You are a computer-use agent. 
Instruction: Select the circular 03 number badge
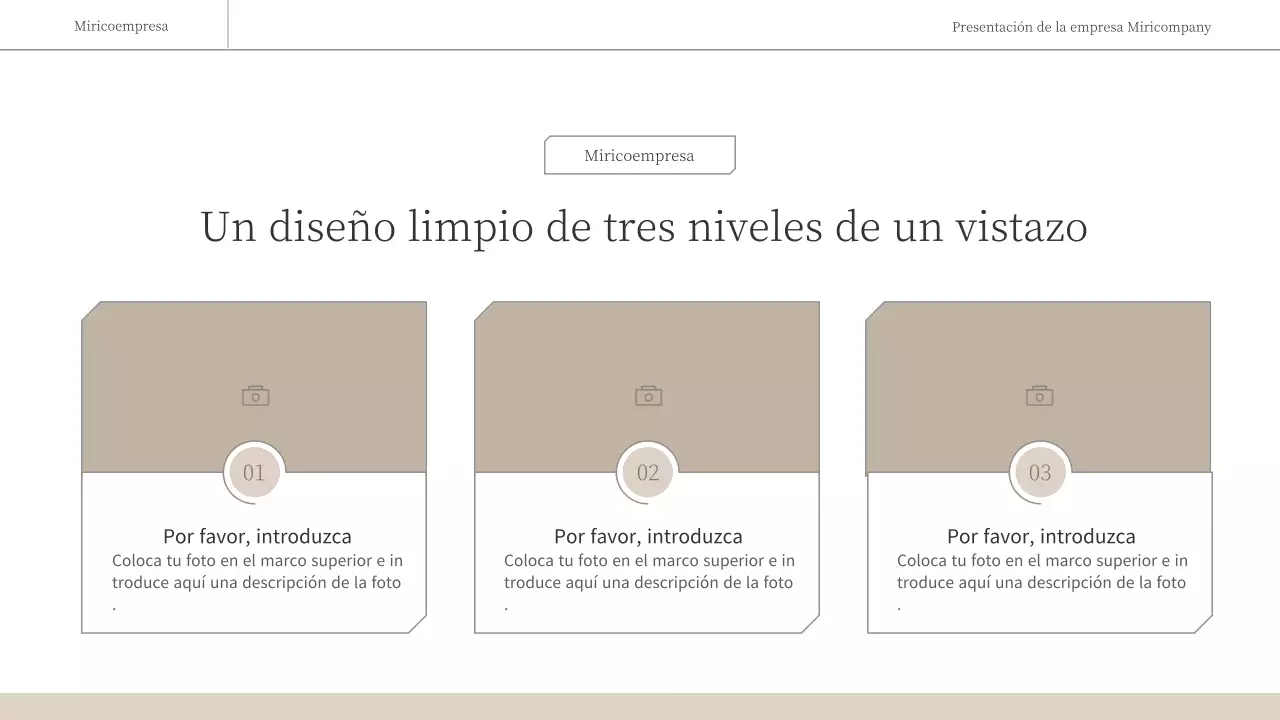(x=1040, y=472)
